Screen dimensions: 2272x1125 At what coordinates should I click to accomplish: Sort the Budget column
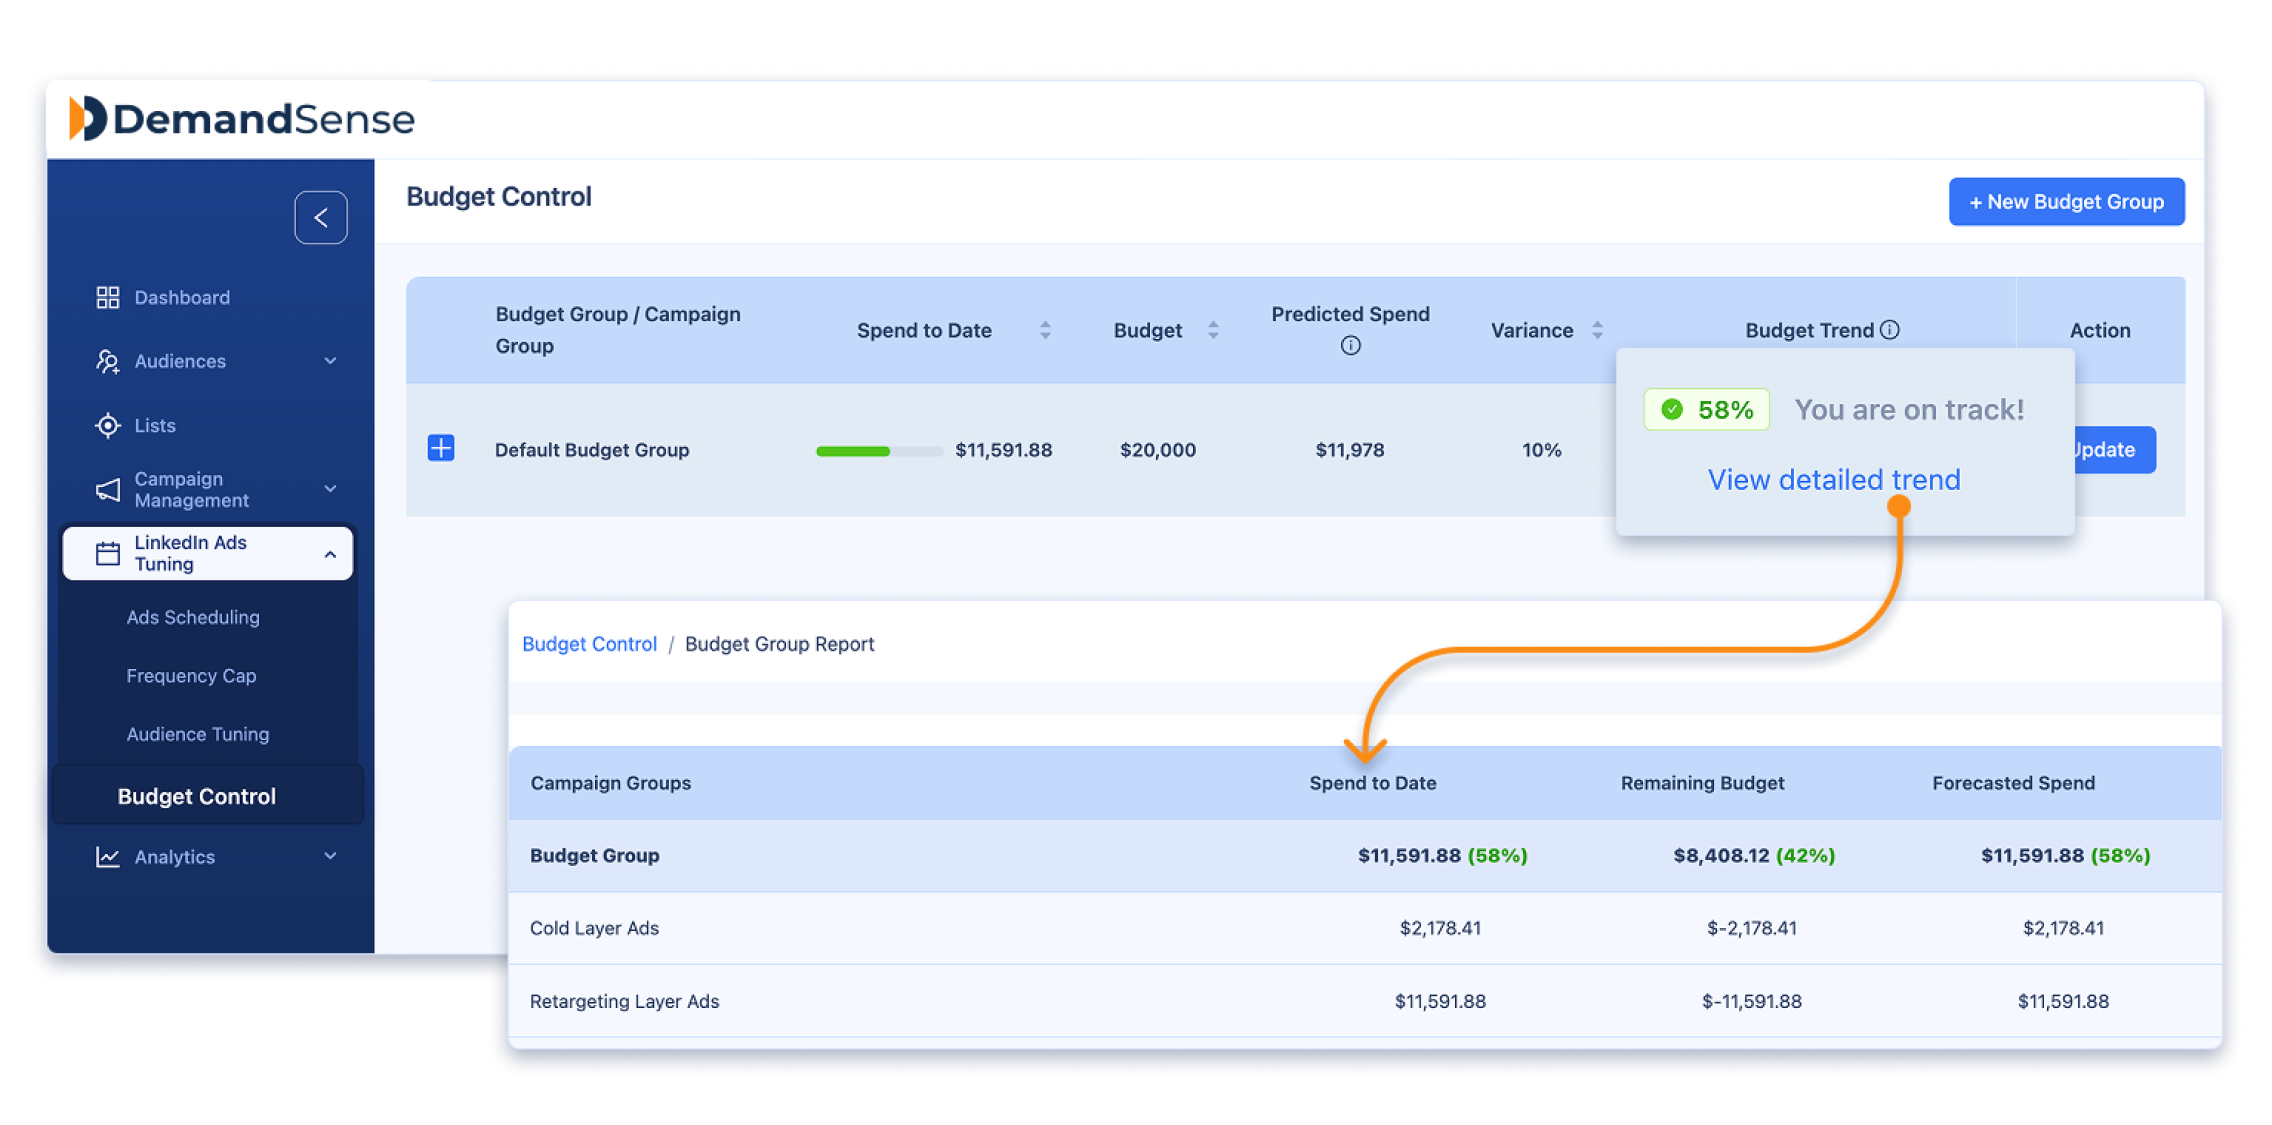point(1213,330)
